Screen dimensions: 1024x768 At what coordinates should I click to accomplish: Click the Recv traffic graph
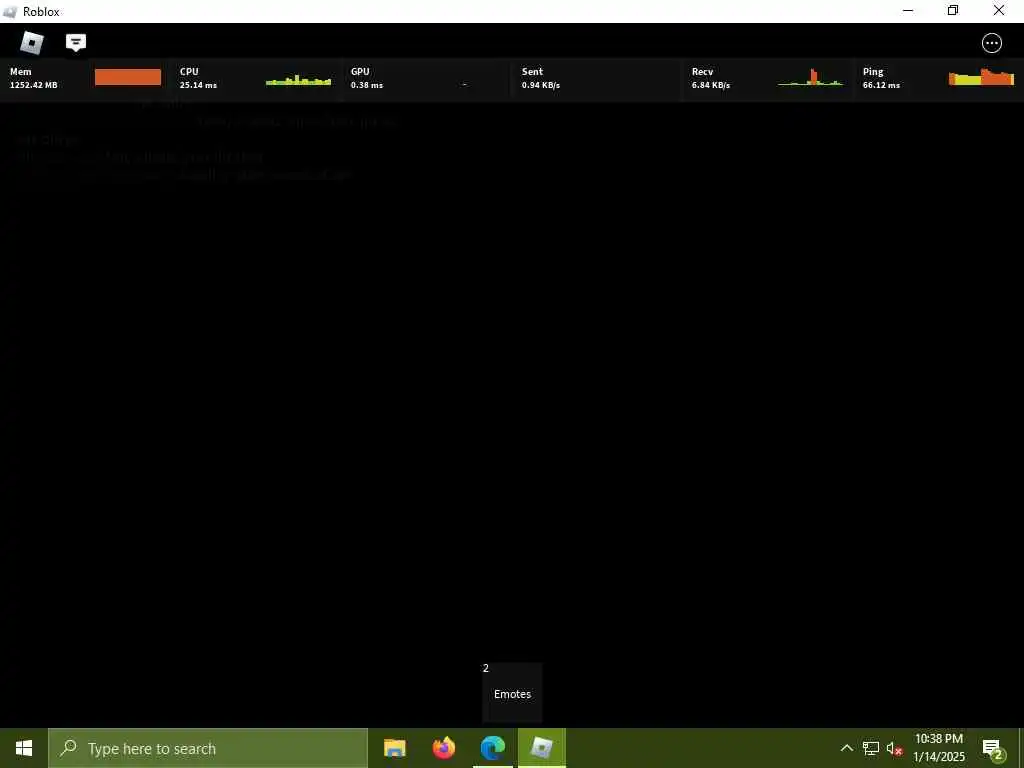pos(810,77)
